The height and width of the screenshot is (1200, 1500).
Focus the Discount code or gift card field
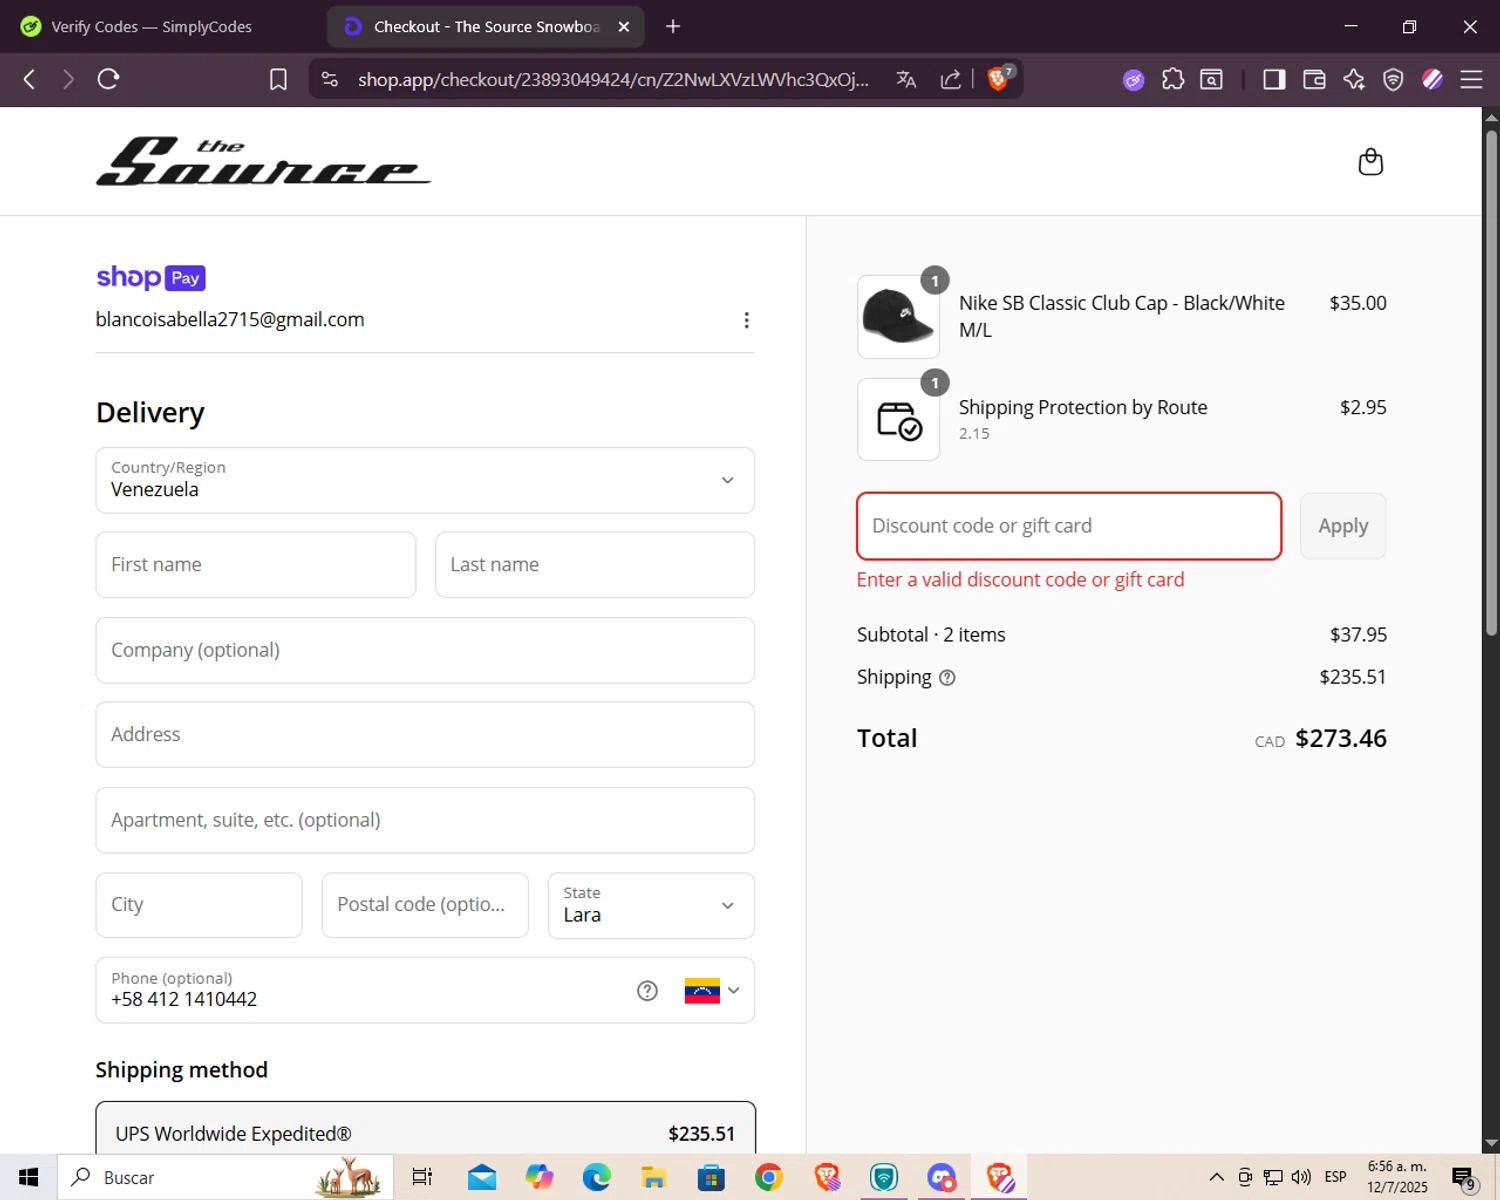tap(1069, 526)
